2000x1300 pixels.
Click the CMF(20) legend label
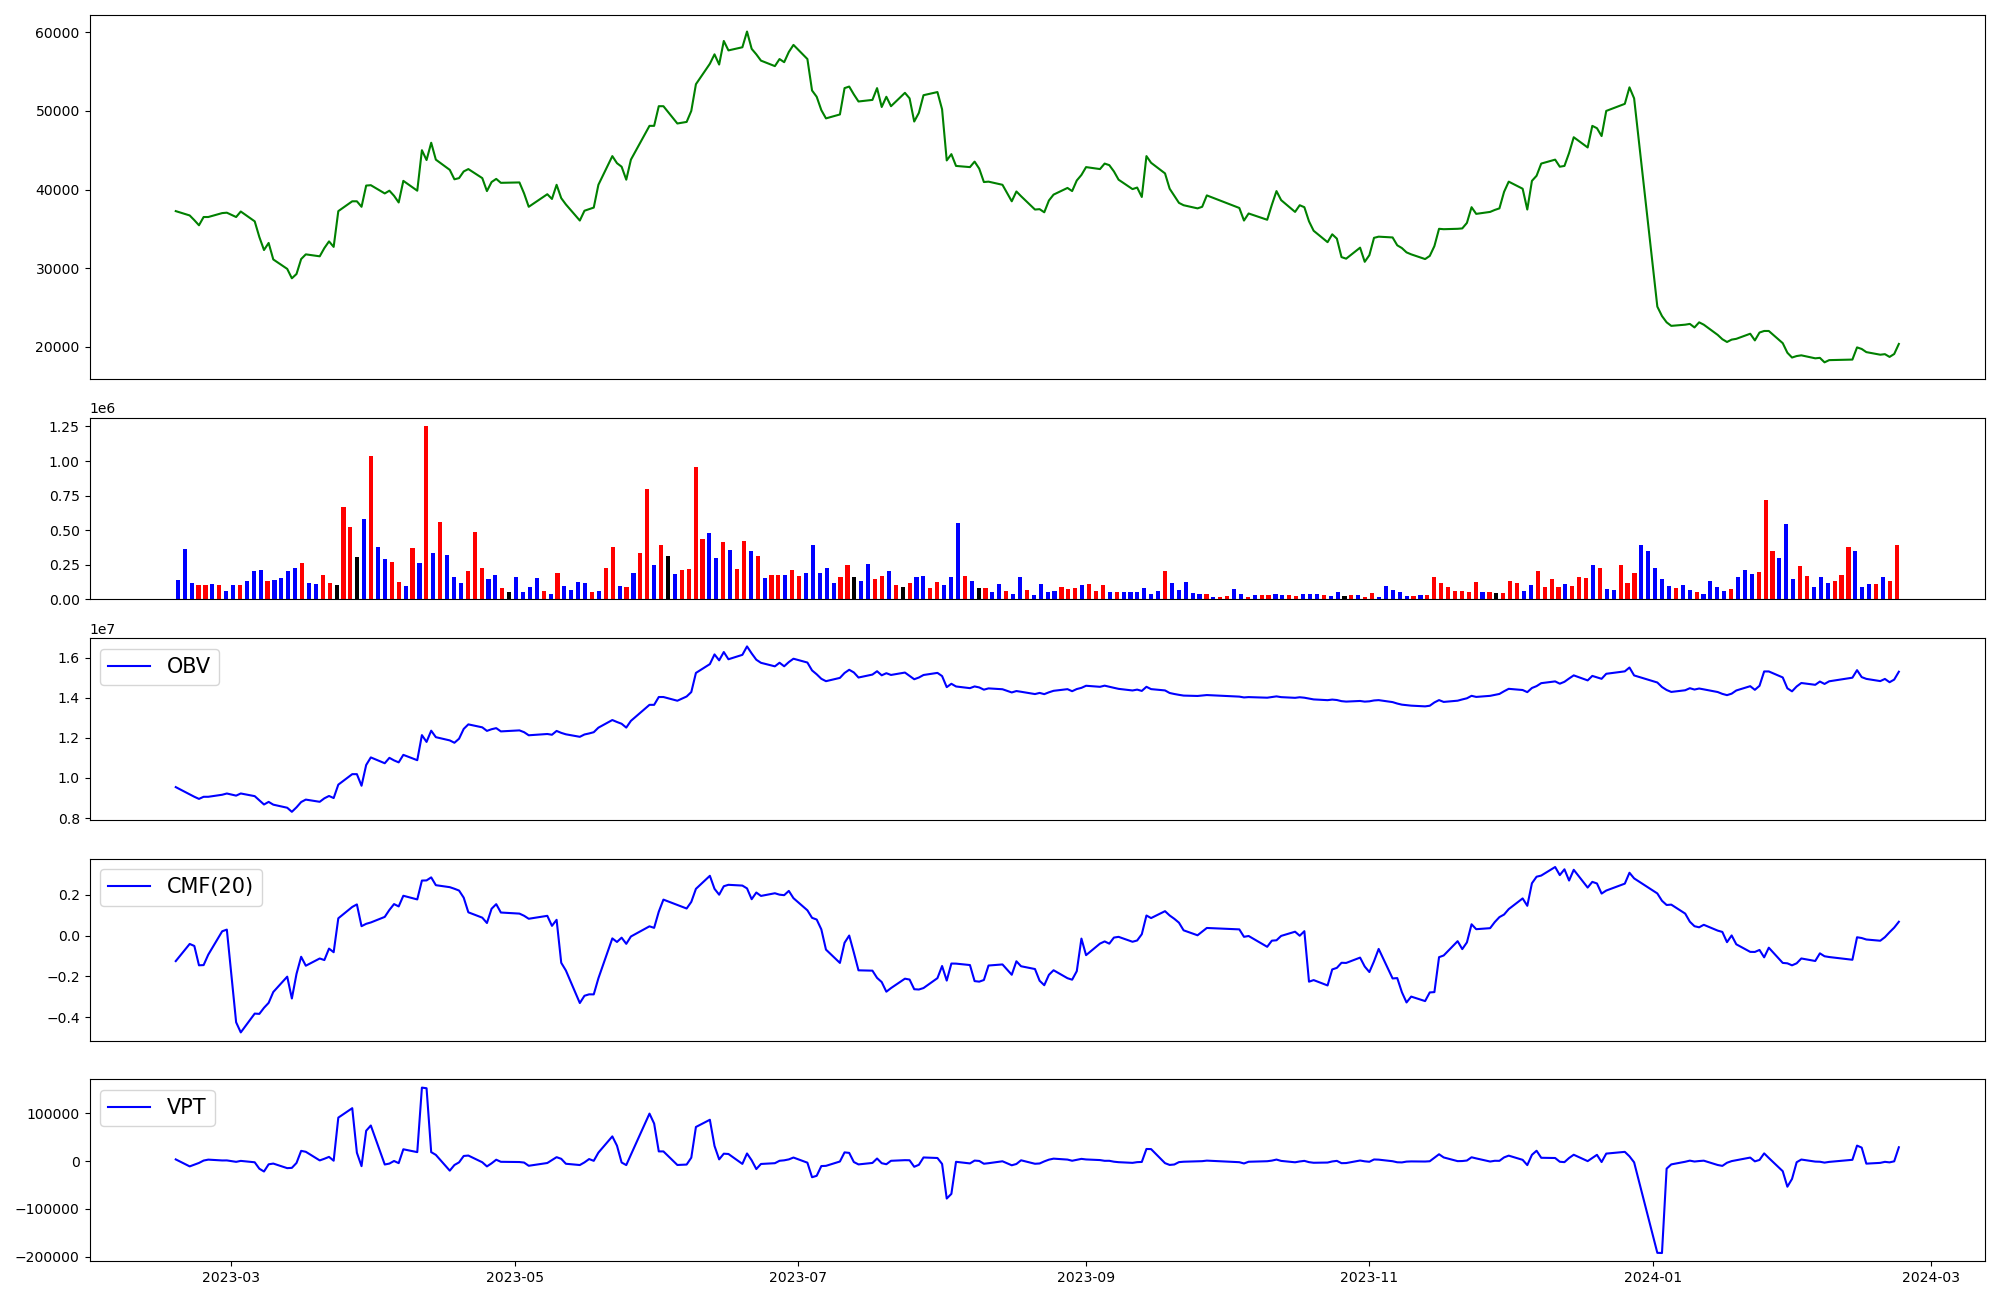[x=209, y=886]
